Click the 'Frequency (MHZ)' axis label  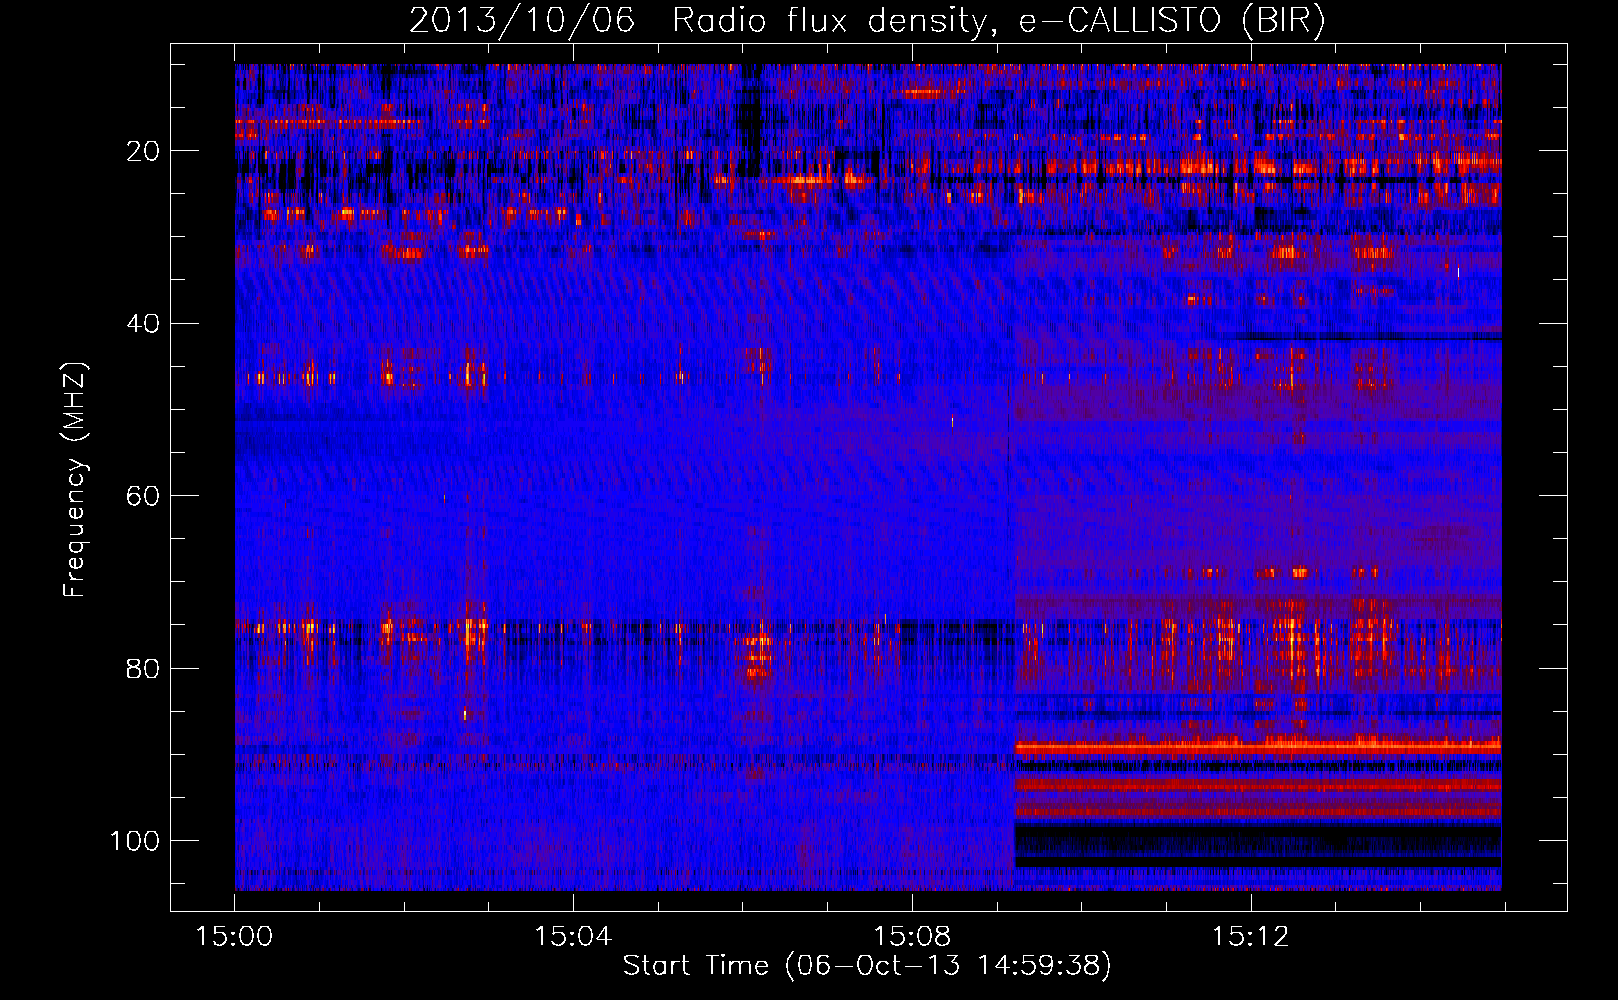coord(76,480)
